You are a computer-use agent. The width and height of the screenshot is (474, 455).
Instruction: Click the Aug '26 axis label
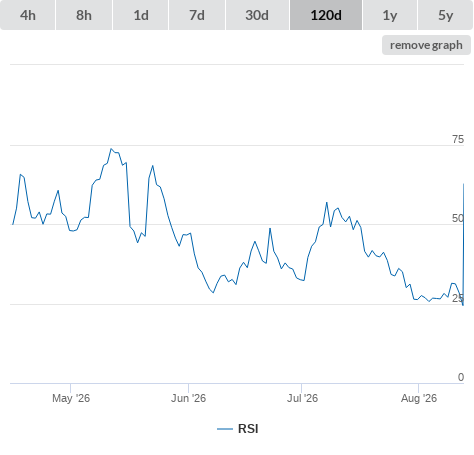(419, 398)
